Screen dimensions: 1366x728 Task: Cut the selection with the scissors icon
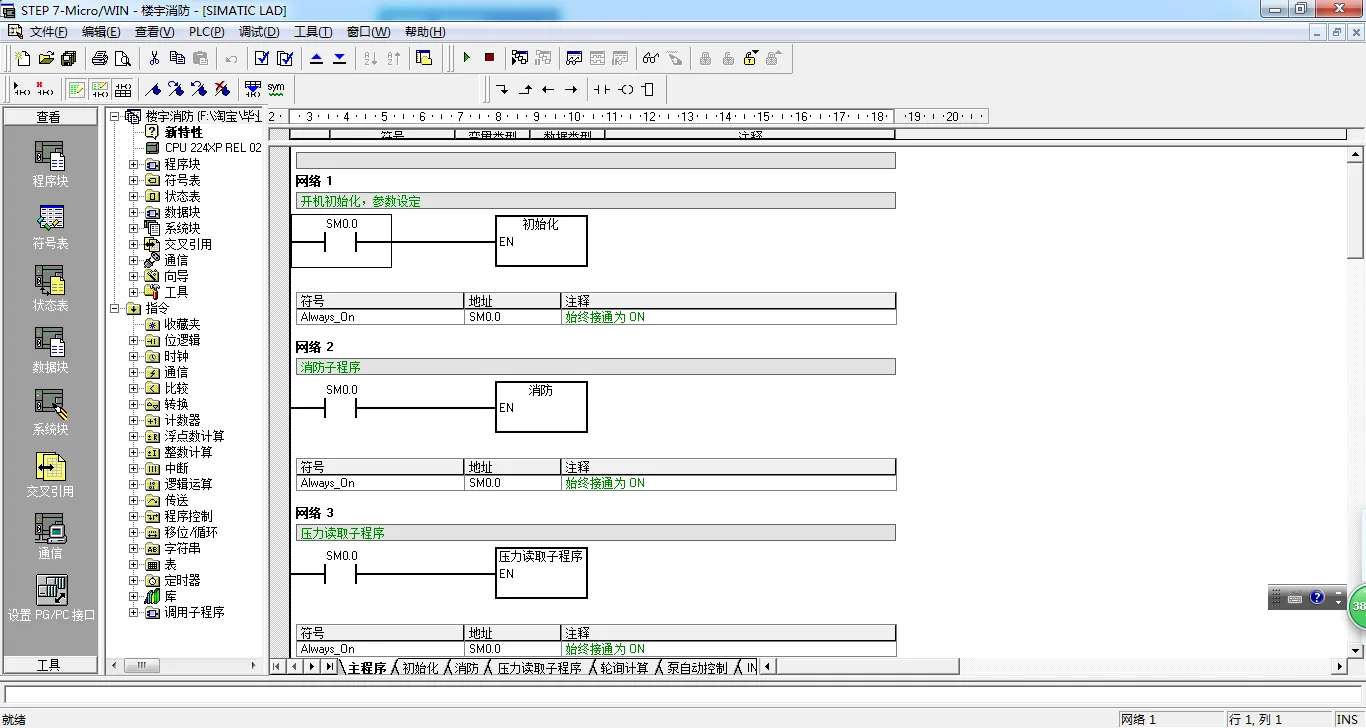pos(154,58)
